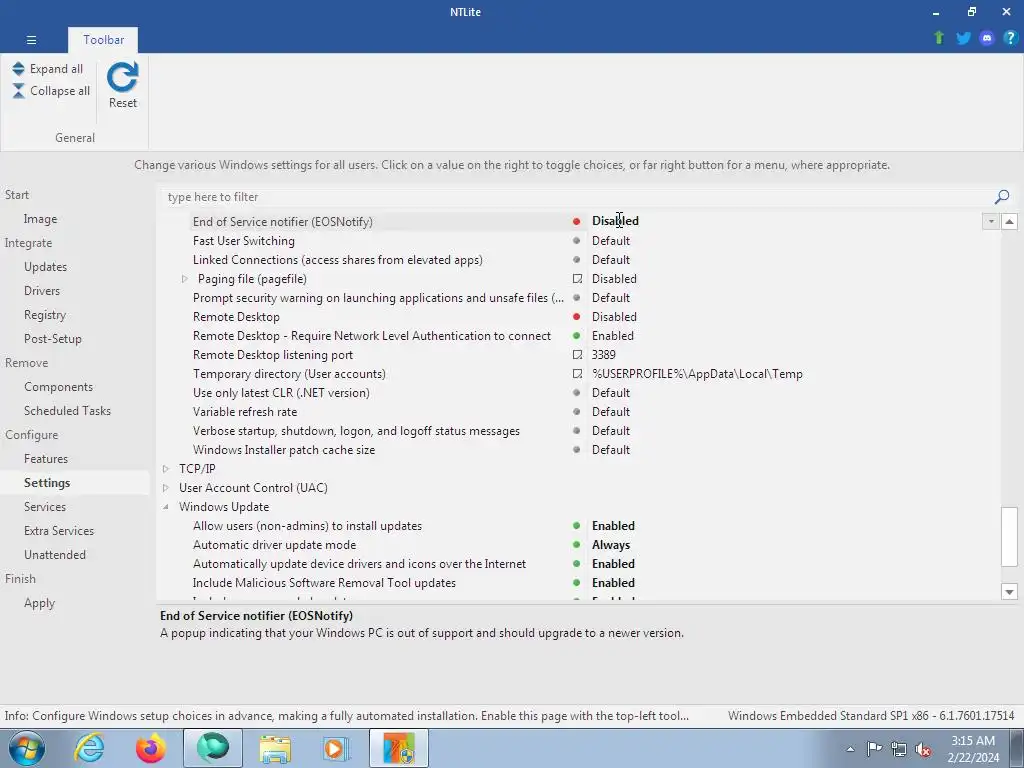This screenshot has height=768, width=1024.
Task: Toggle Network Level Authentication Enabled value
Action: [613, 336]
